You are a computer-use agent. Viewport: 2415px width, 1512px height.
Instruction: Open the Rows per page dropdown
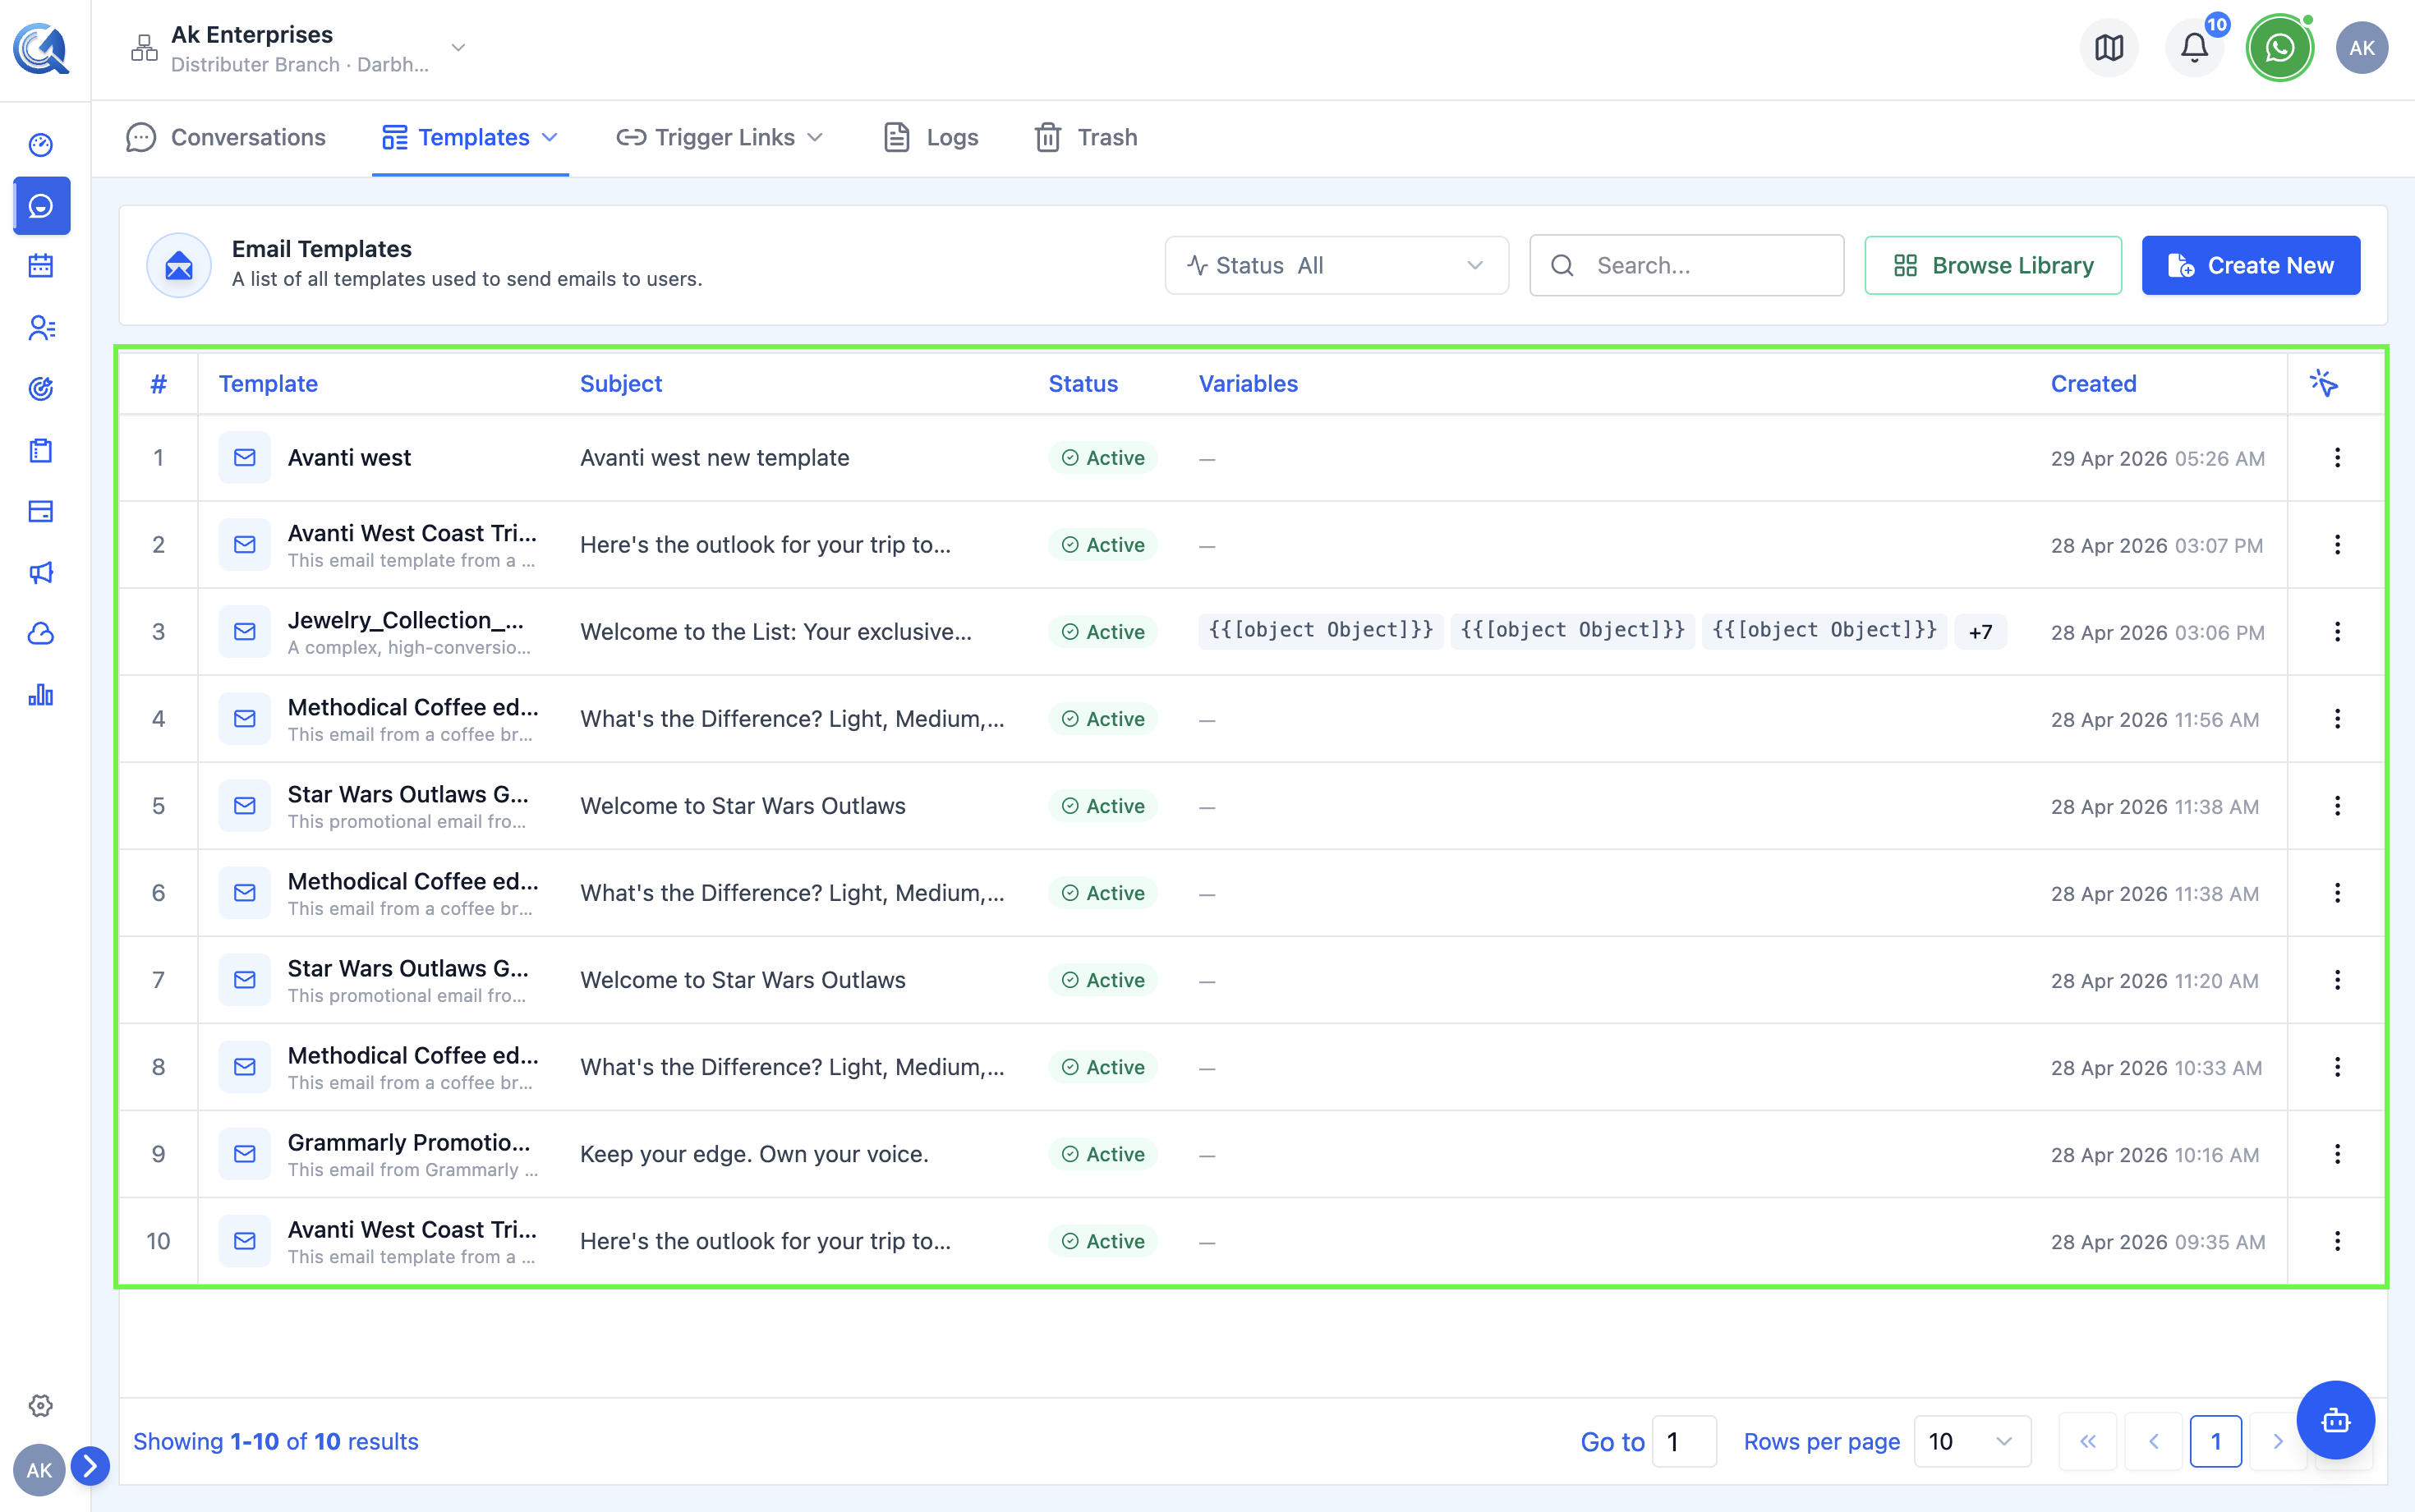tap(1972, 1441)
